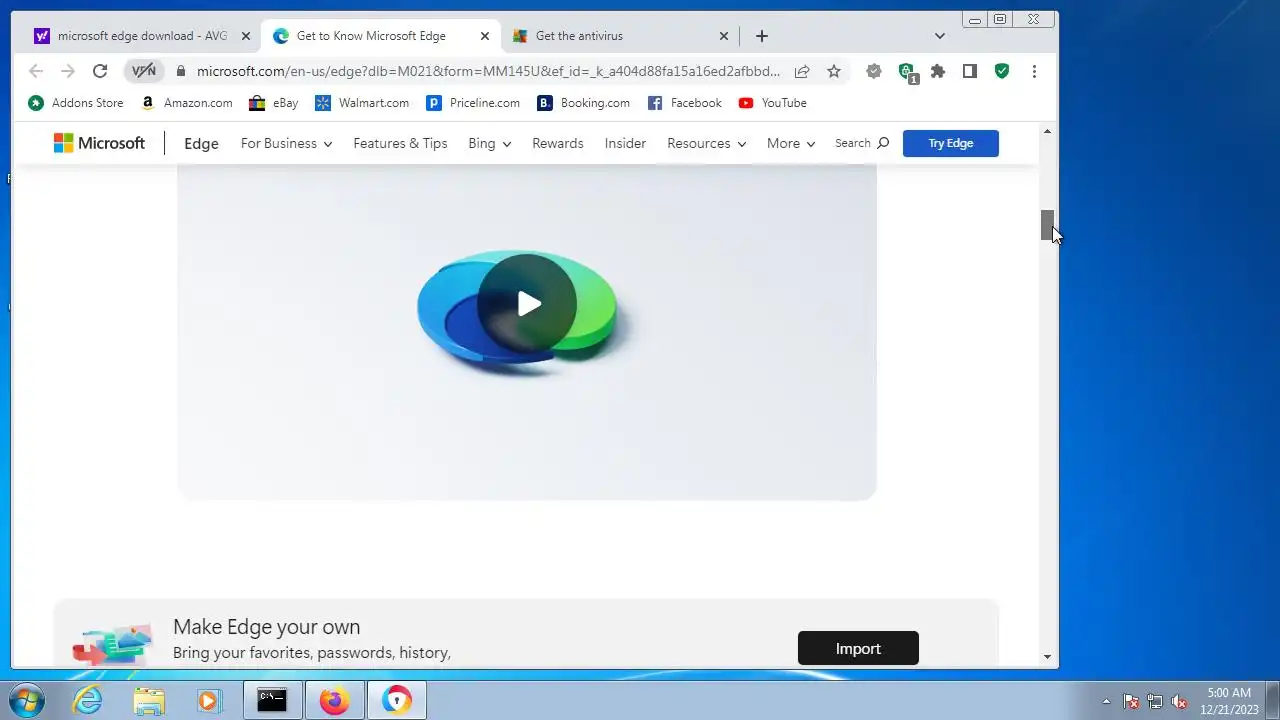Show hidden tray icons arrow
Screen dimensions: 1280x720
1106,701
